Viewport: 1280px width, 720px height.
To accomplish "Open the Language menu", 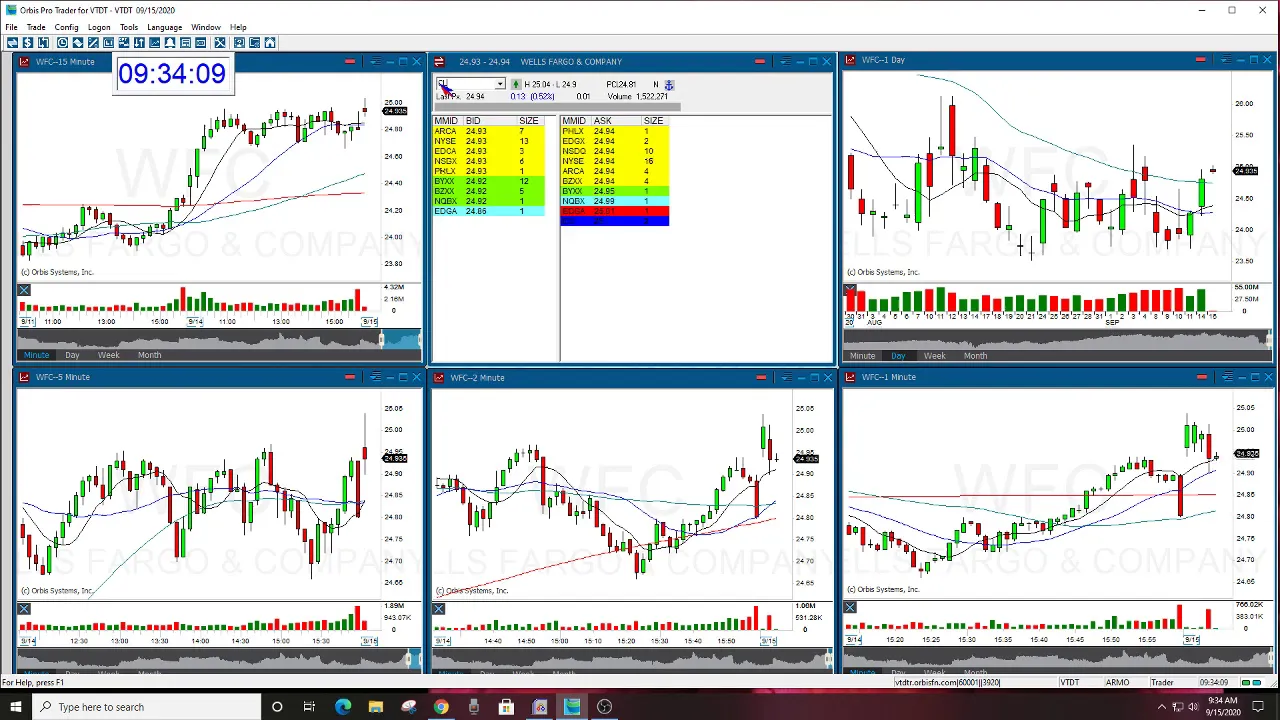I will coord(164,27).
